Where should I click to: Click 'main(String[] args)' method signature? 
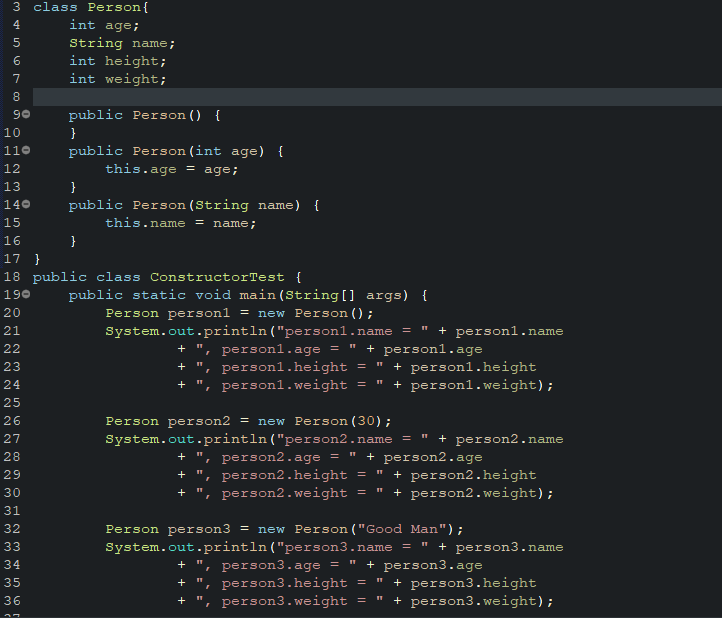(x=324, y=295)
